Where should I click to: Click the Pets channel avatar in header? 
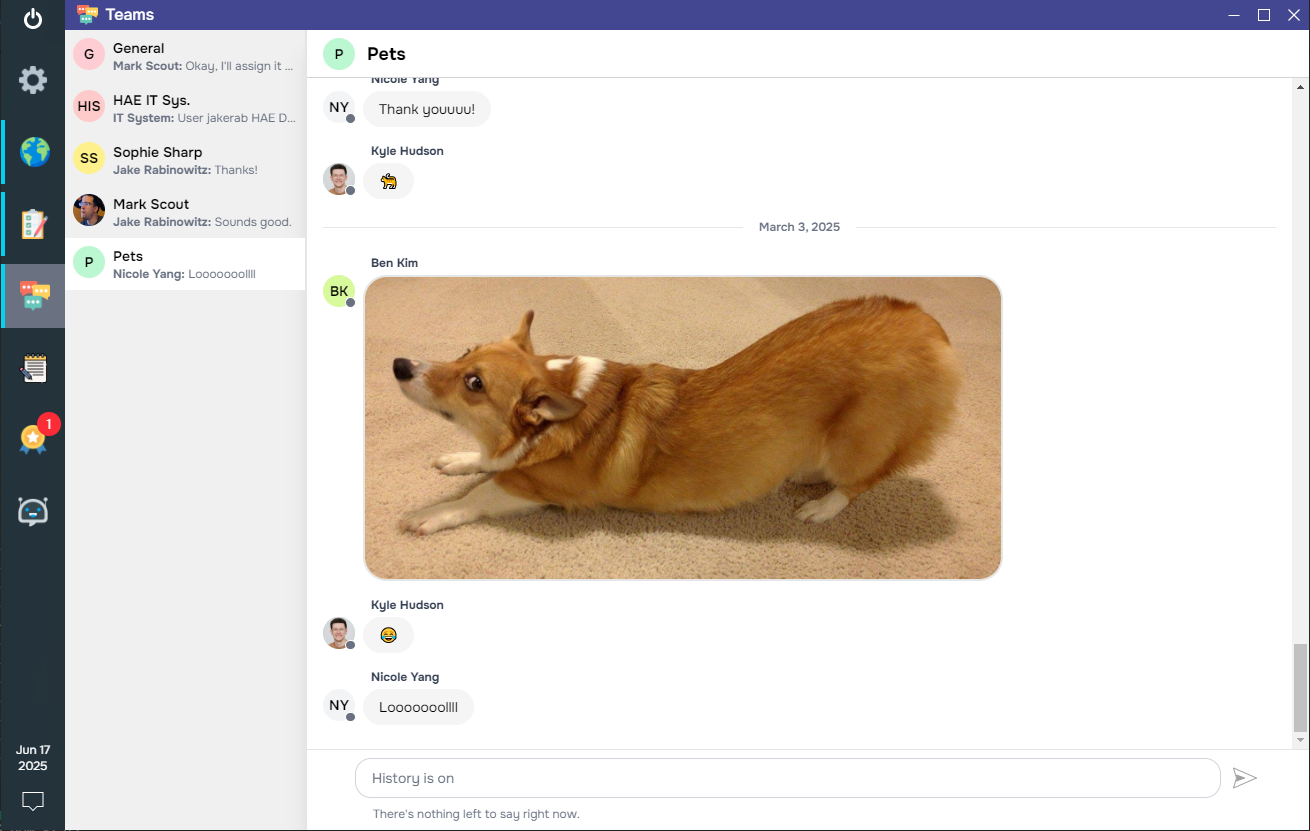pyautogui.click(x=339, y=54)
